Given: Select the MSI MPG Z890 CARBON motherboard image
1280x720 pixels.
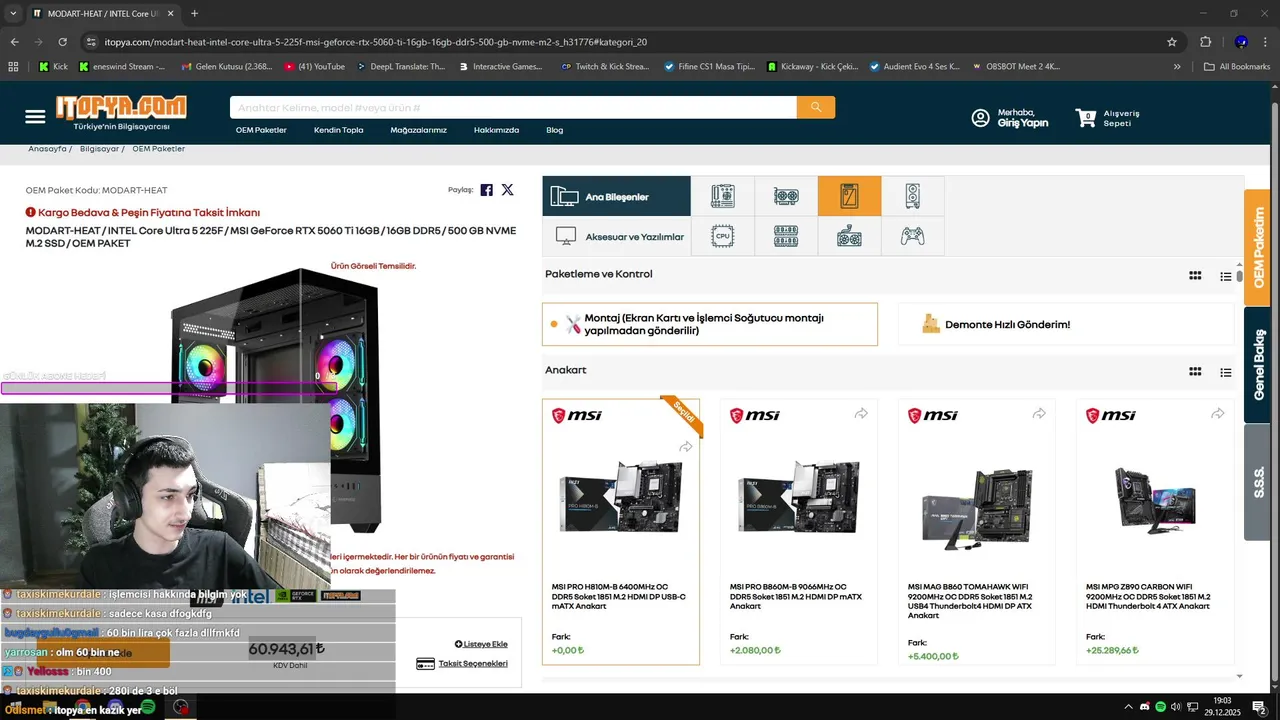Looking at the screenshot, I should coord(1155,498).
